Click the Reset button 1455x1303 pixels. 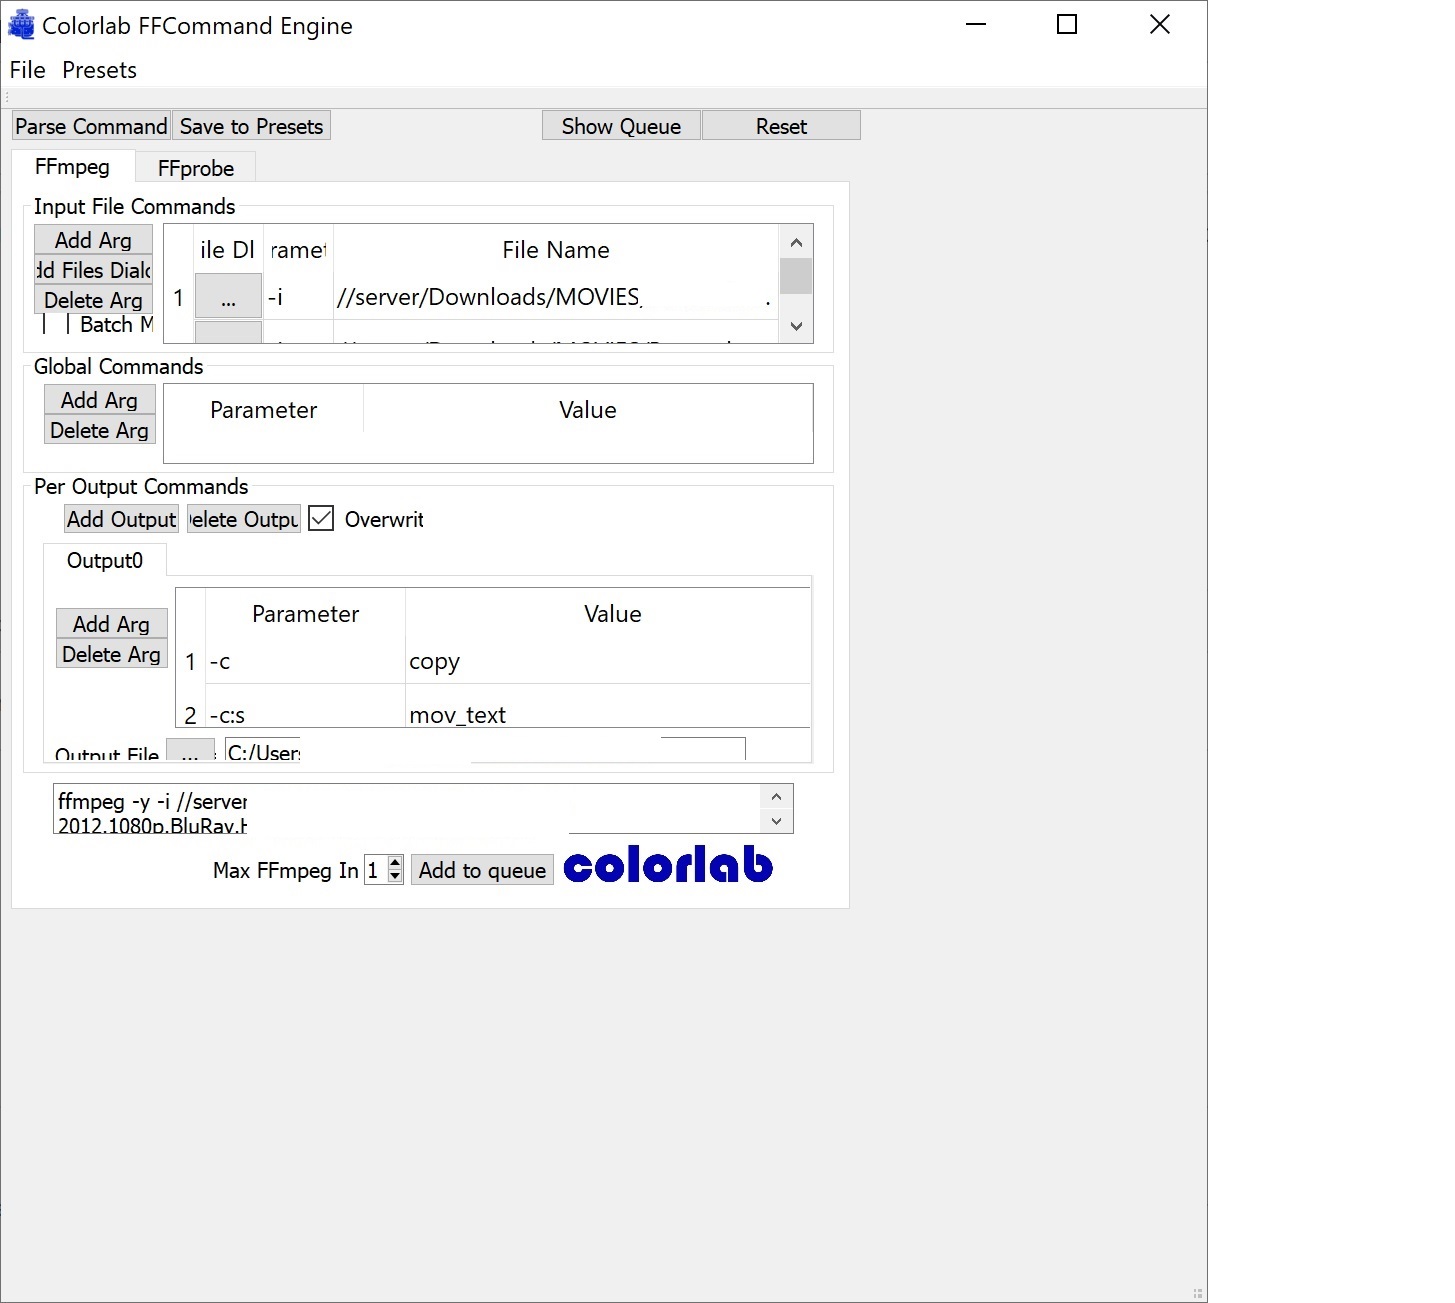[781, 126]
